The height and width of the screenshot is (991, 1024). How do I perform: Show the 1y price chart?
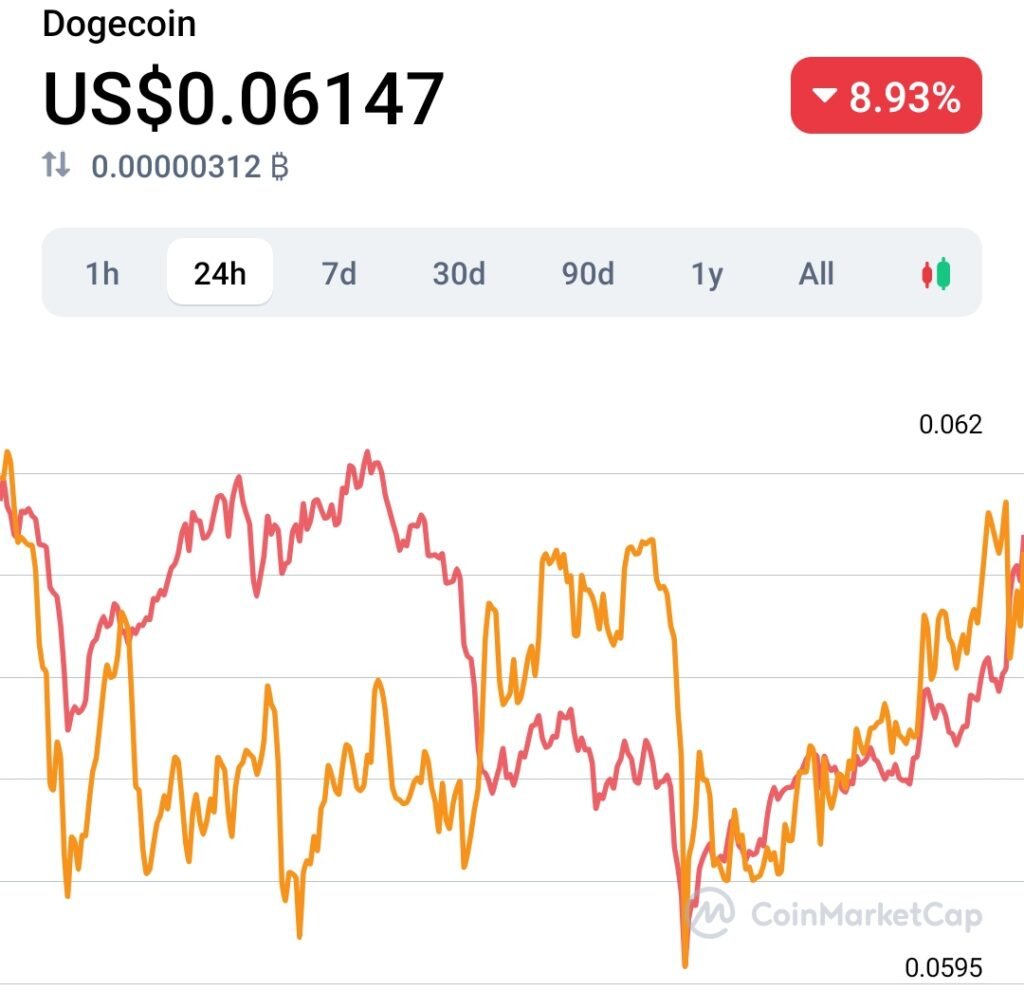coord(707,274)
